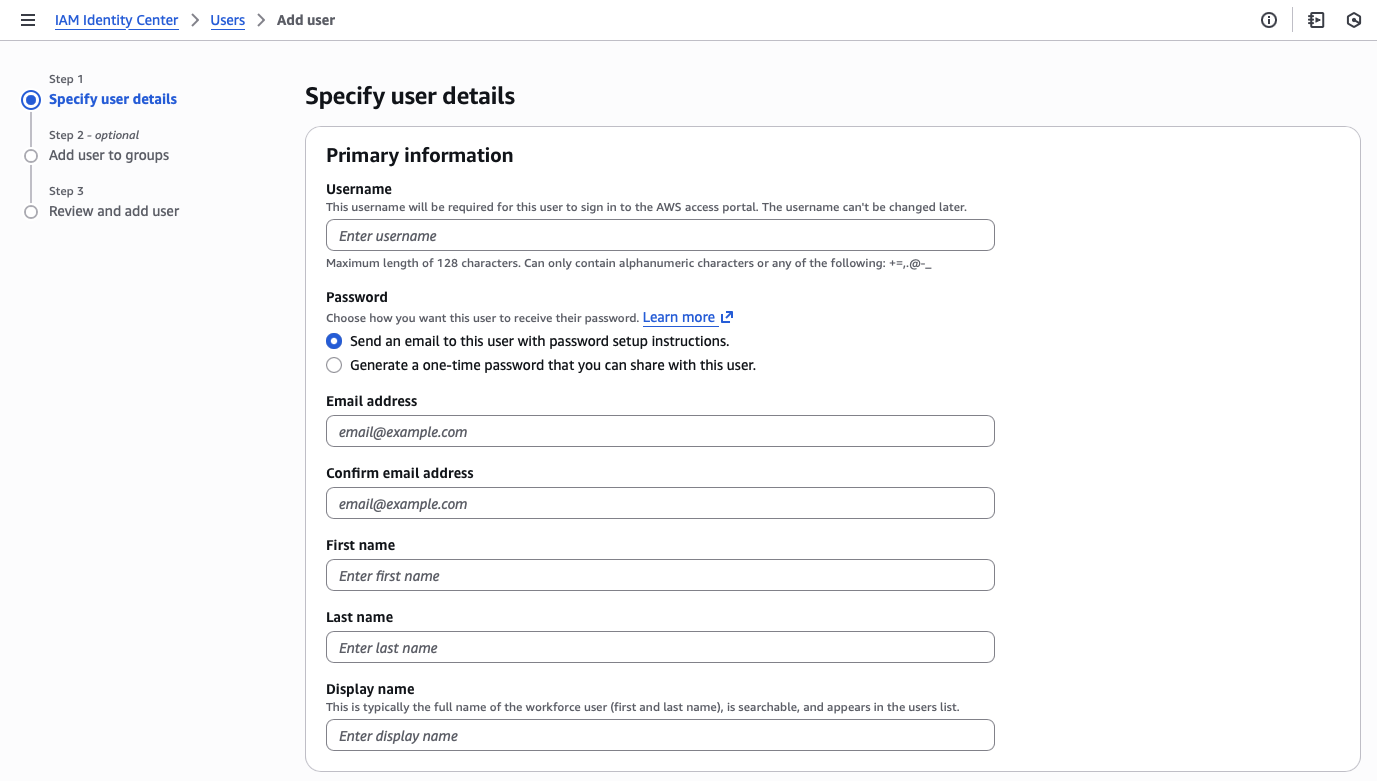Click the Confirm email address field
The image size is (1377, 781).
tap(659, 503)
